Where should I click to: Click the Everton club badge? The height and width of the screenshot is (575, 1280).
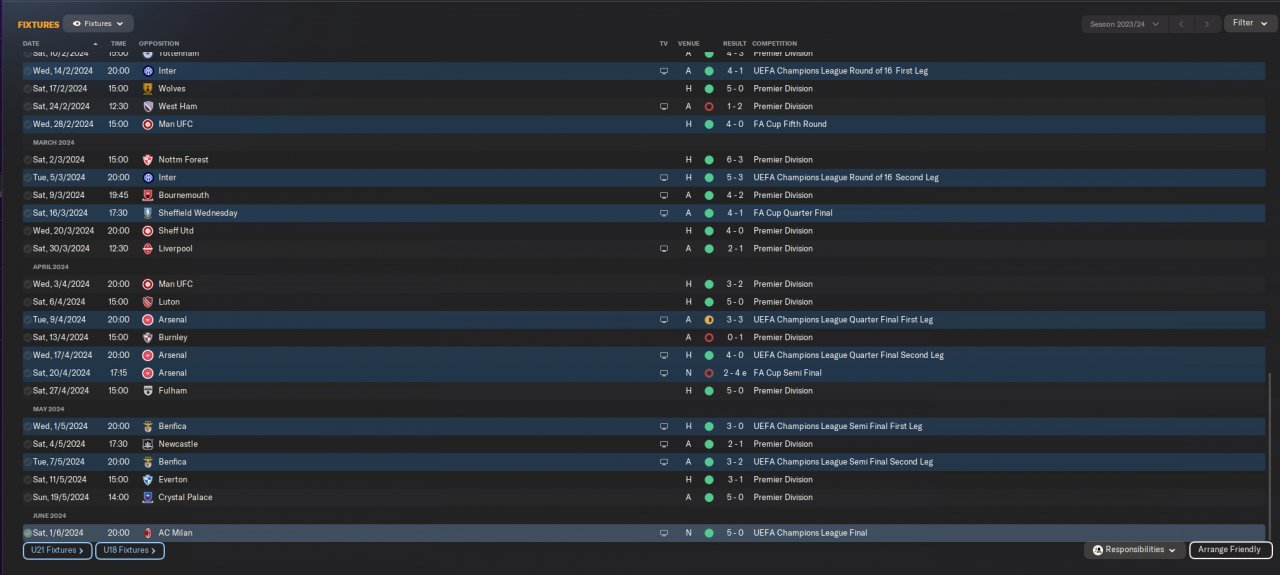148,480
